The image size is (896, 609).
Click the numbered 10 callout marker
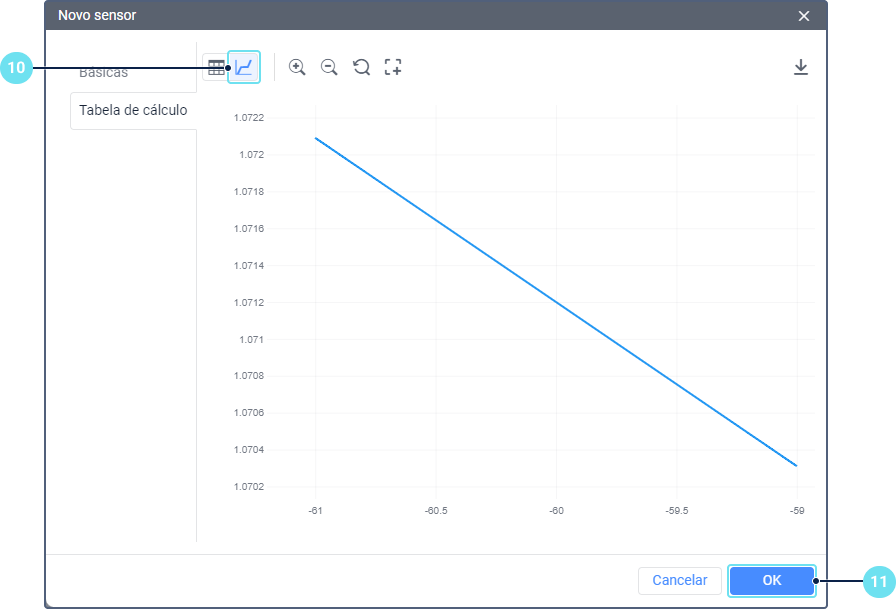(16, 67)
